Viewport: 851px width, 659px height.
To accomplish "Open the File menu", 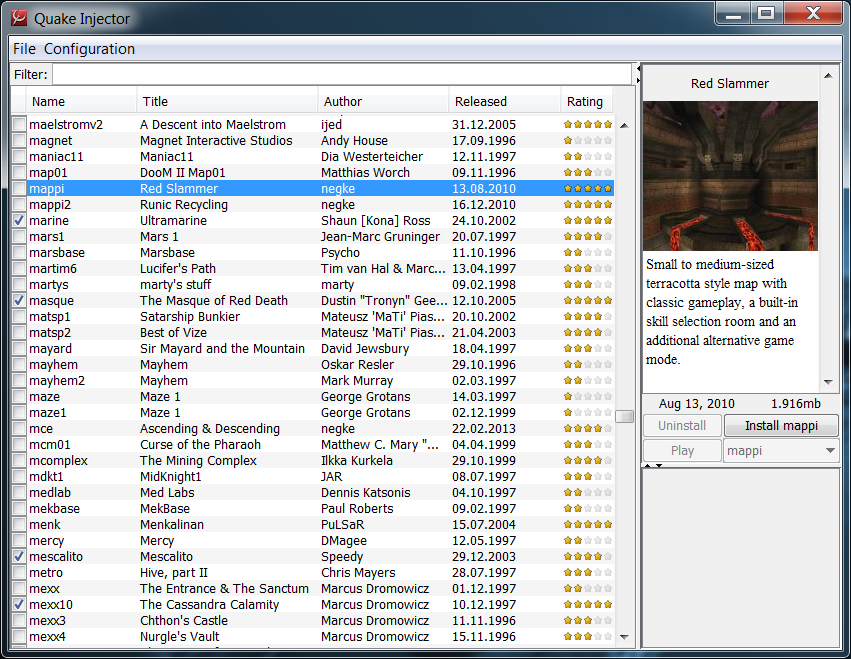I will click(24, 49).
